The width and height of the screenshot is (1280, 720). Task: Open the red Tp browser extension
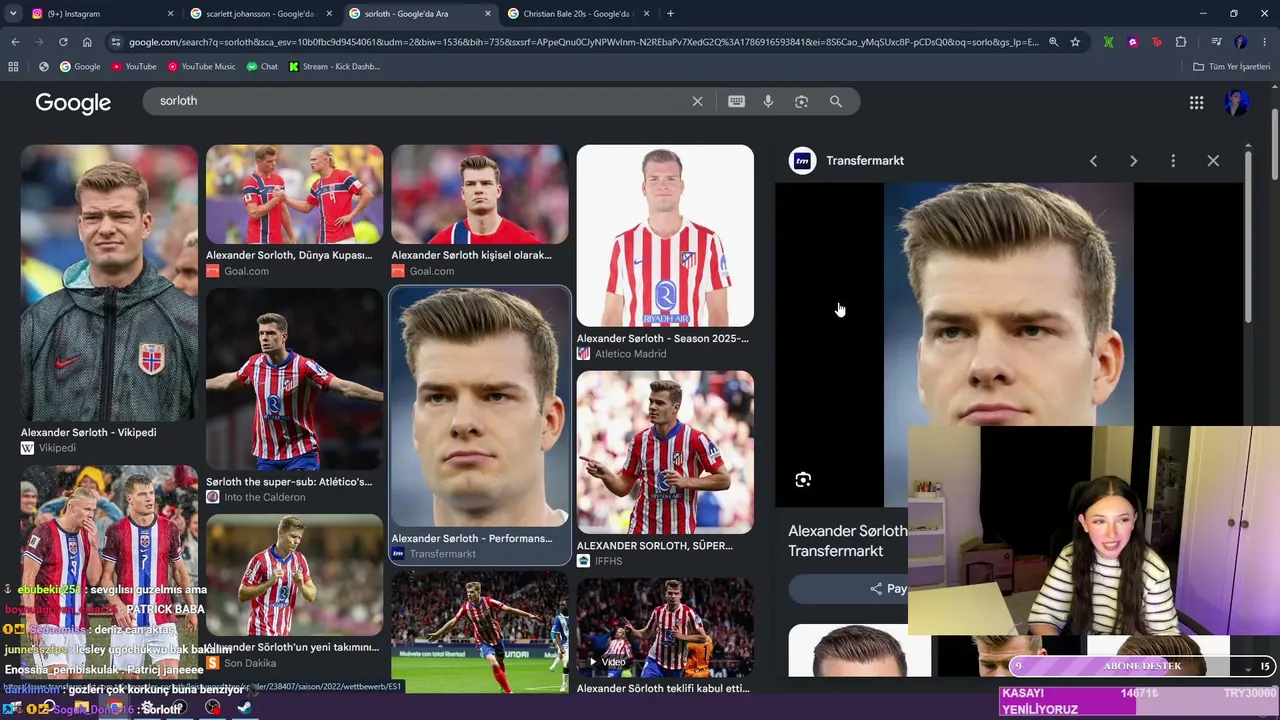[1157, 42]
